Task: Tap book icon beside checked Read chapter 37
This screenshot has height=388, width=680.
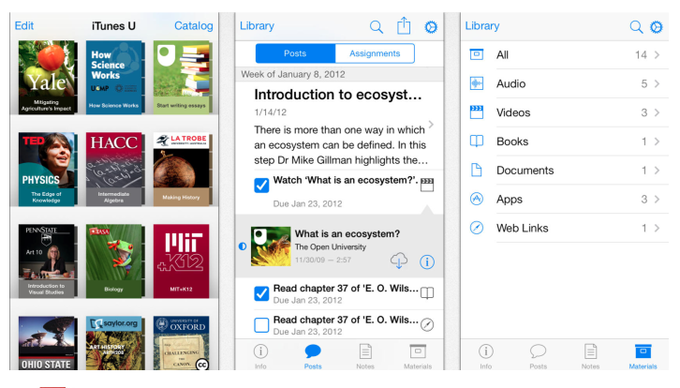Action: tap(427, 293)
